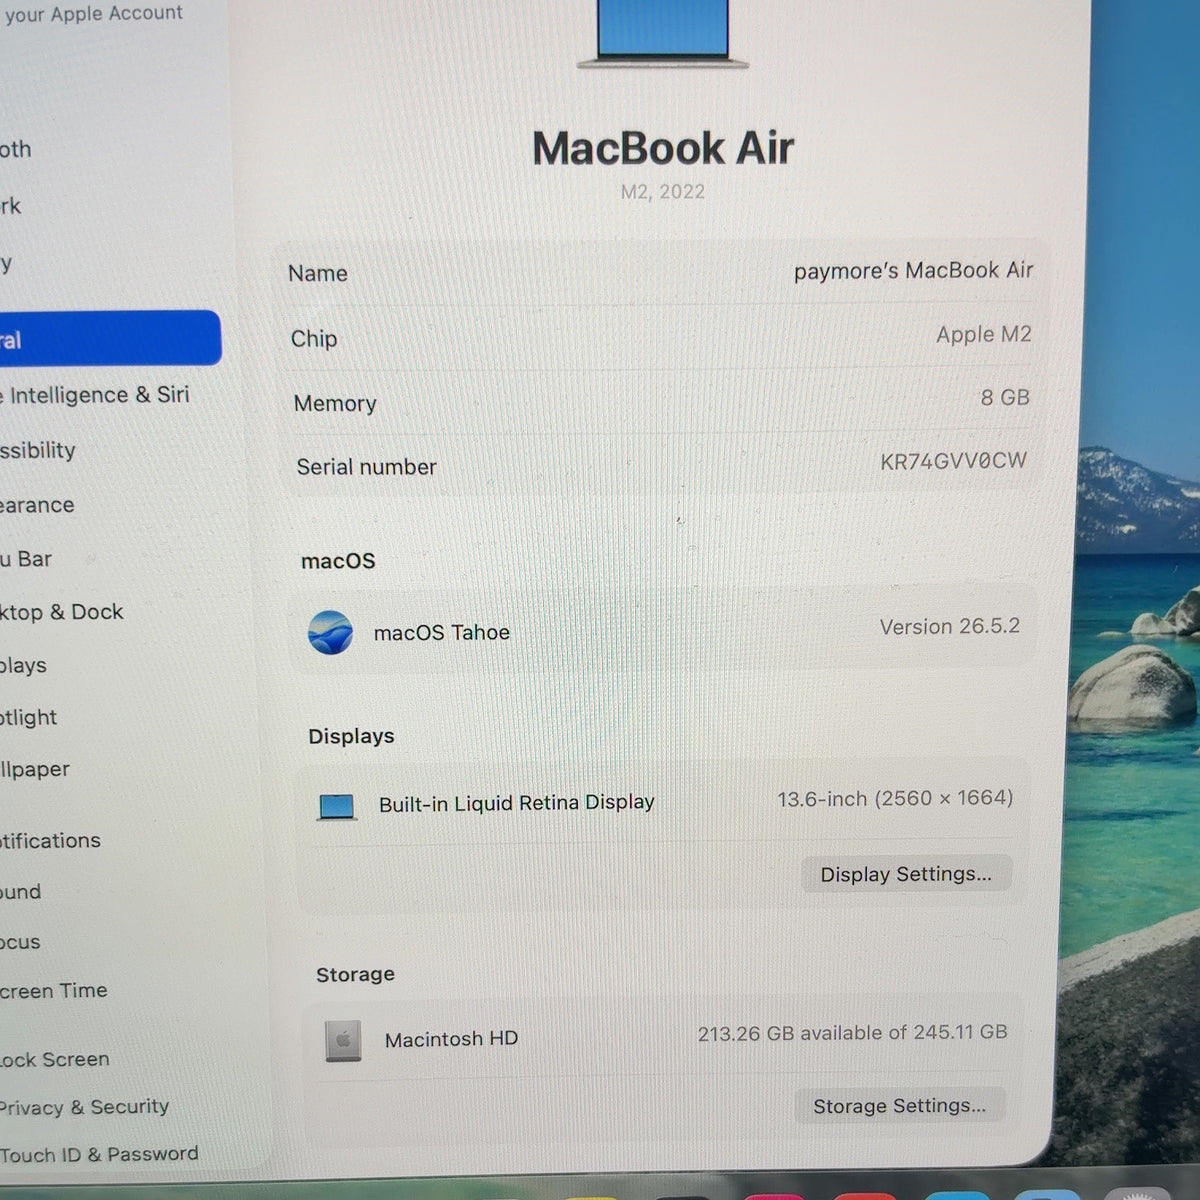Screen dimensions: 1200x1200
Task: Select Touch ID & Password item
Action: (99, 1154)
